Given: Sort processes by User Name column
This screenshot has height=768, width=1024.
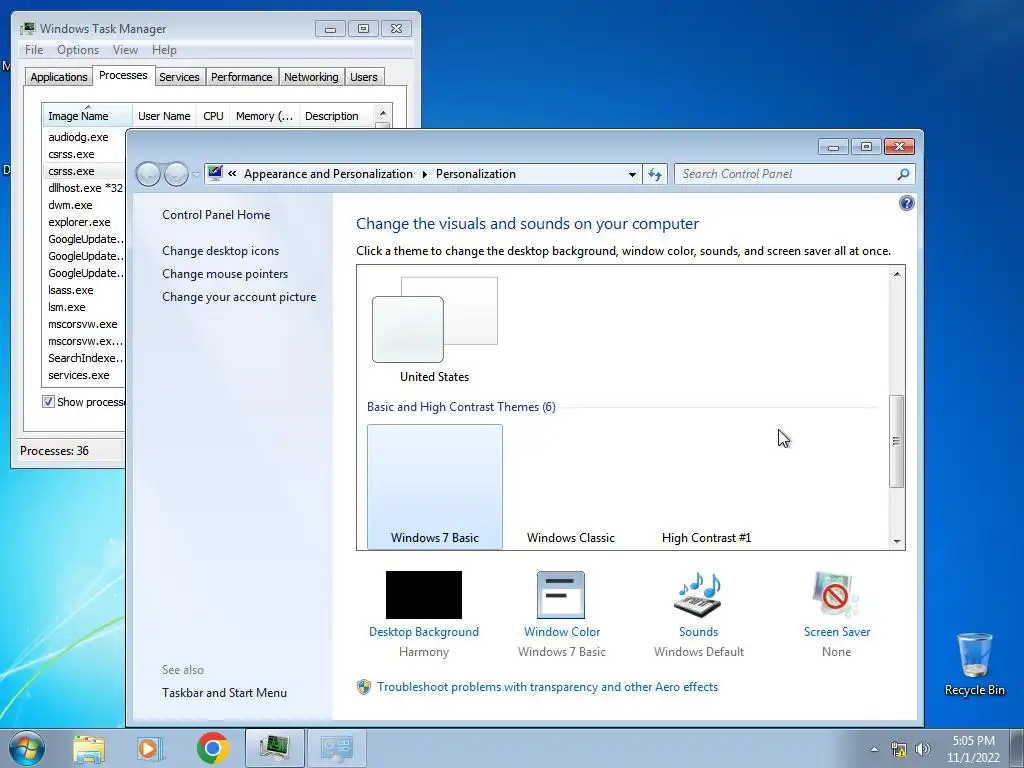Looking at the screenshot, I should click(164, 116).
